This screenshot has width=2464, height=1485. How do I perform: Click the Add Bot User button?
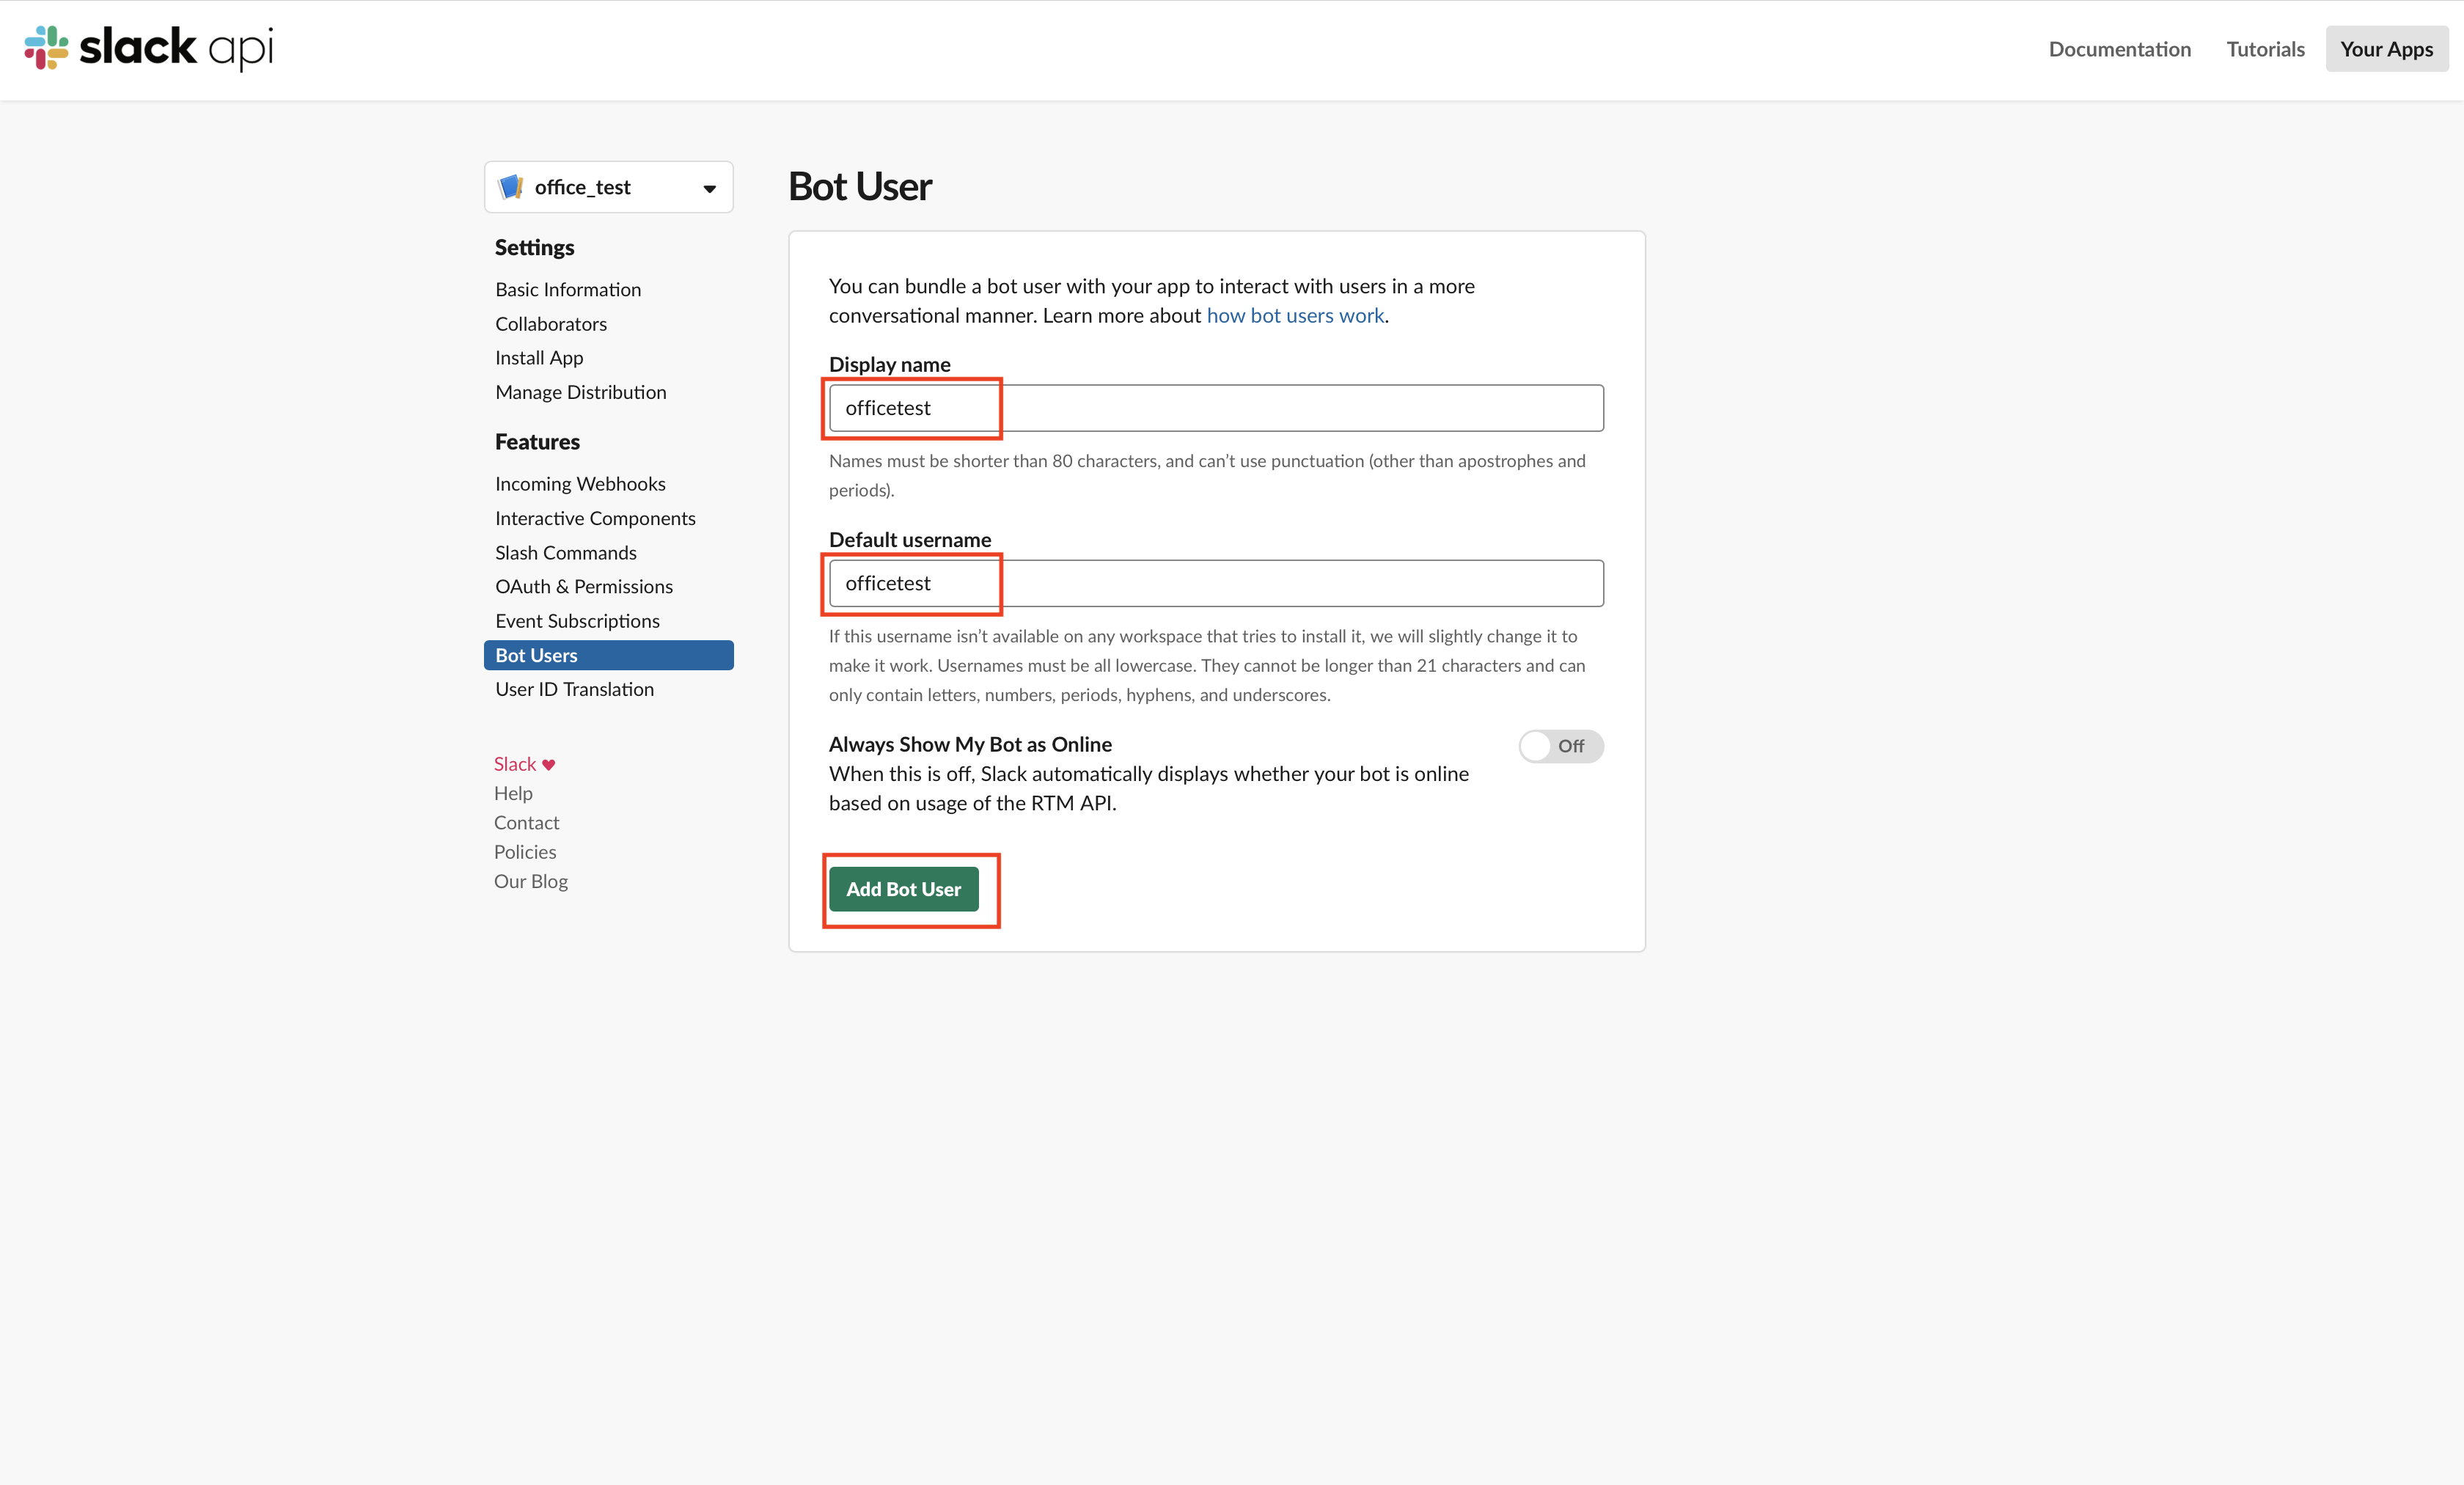pos(903,889)
